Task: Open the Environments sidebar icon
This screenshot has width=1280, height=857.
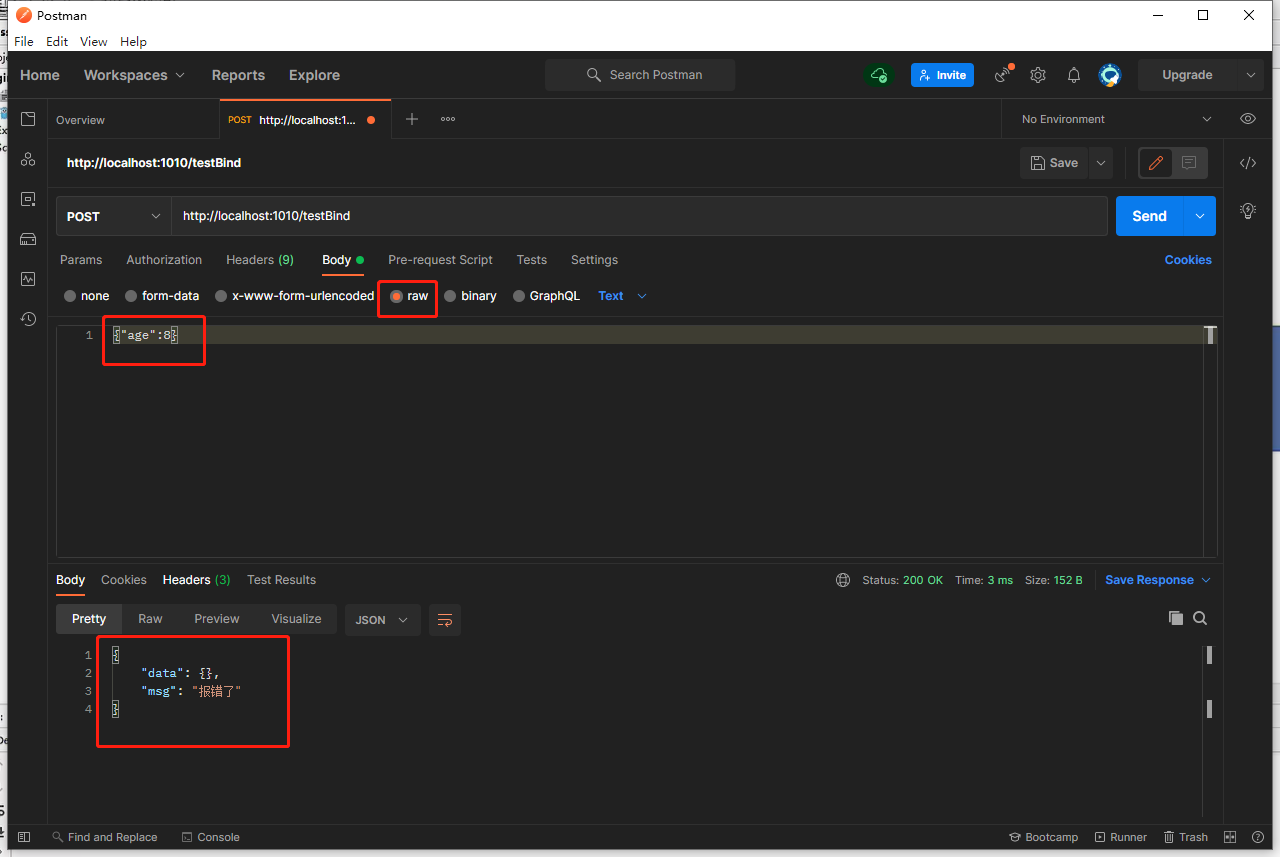Action: coord(28,199)
